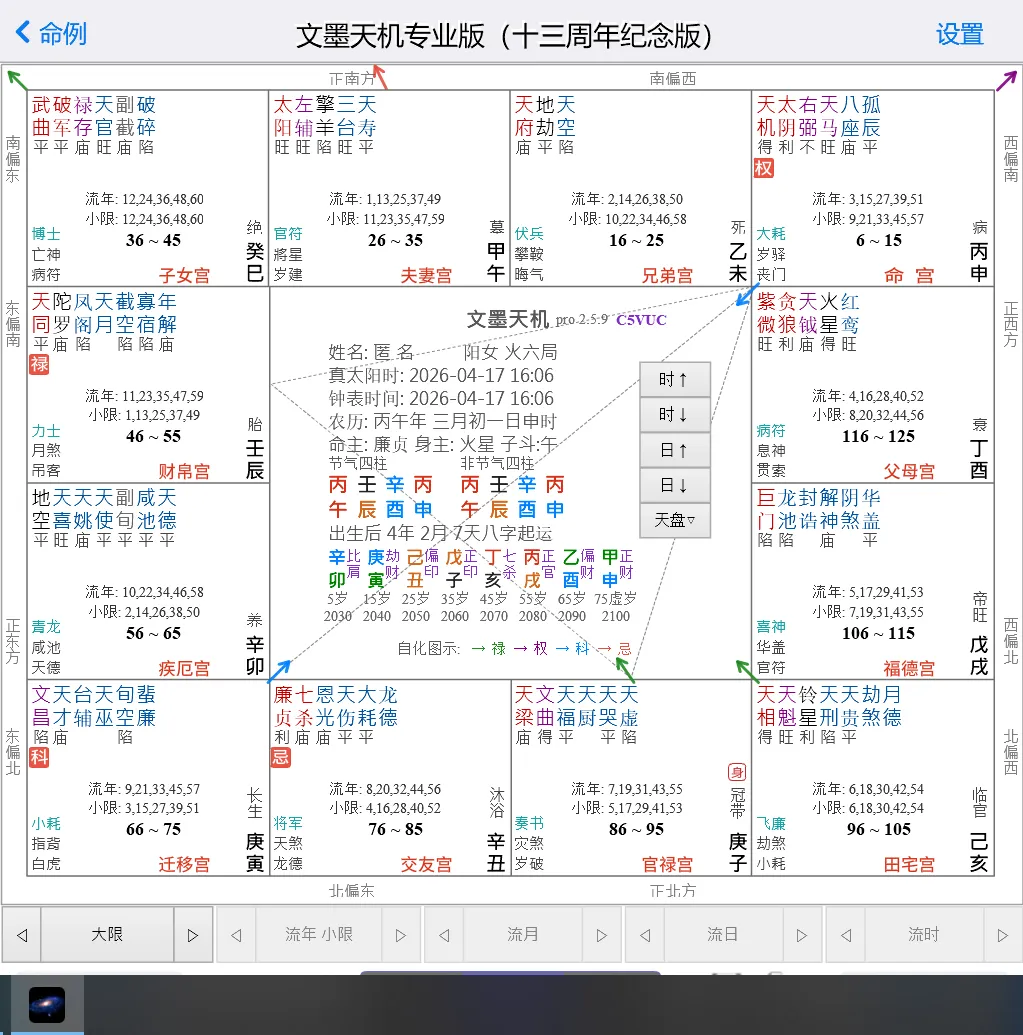Click the 忌 badge in 交友宫
This screenshot has height=1035, width=1023.
[x=280, y=757]
